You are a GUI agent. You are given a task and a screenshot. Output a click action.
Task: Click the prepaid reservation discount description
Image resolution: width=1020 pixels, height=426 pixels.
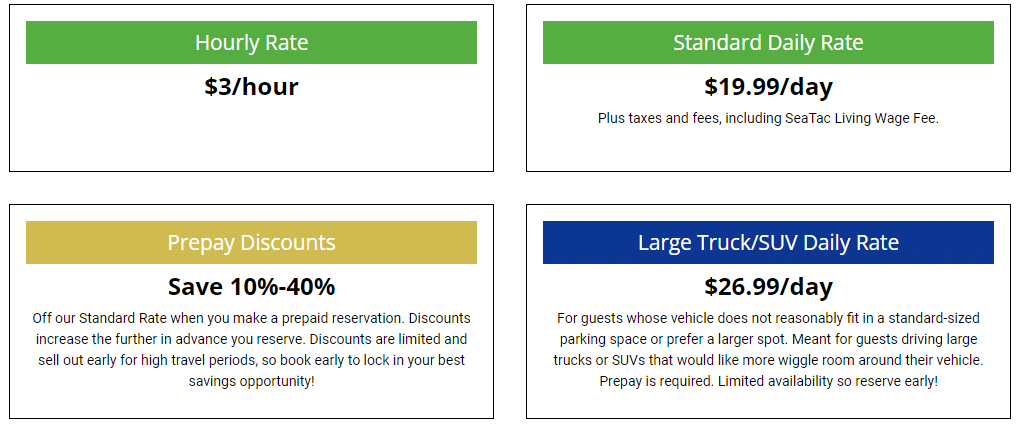tap(251, 350)
